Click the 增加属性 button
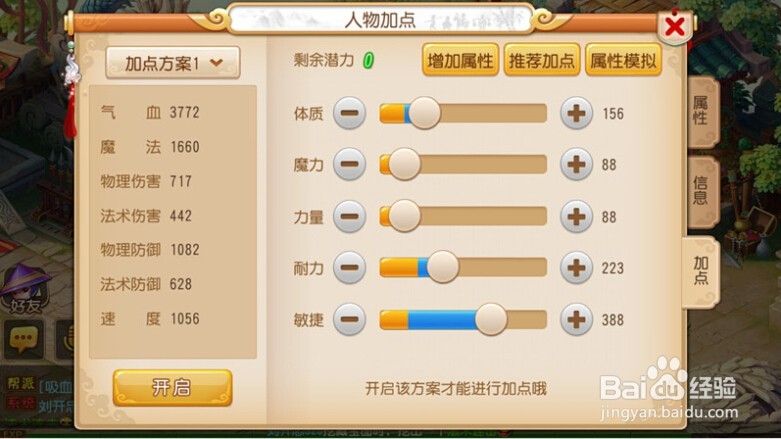Screen dimensions: 781x439 tap(460, 60)
